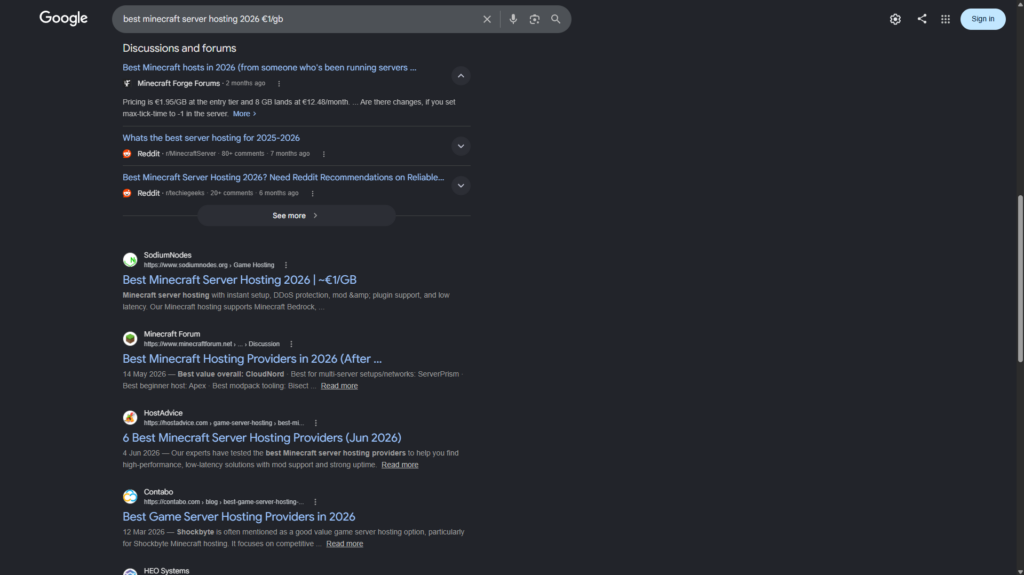Click the HEO Systems site name
Screen dimensions: 1024x575
(x=167, y=571)
